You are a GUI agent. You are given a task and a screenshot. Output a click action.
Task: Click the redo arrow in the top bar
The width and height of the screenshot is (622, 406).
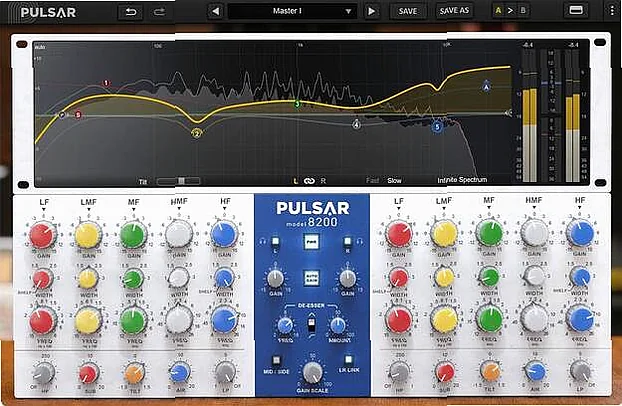click(x=159, y=12)
